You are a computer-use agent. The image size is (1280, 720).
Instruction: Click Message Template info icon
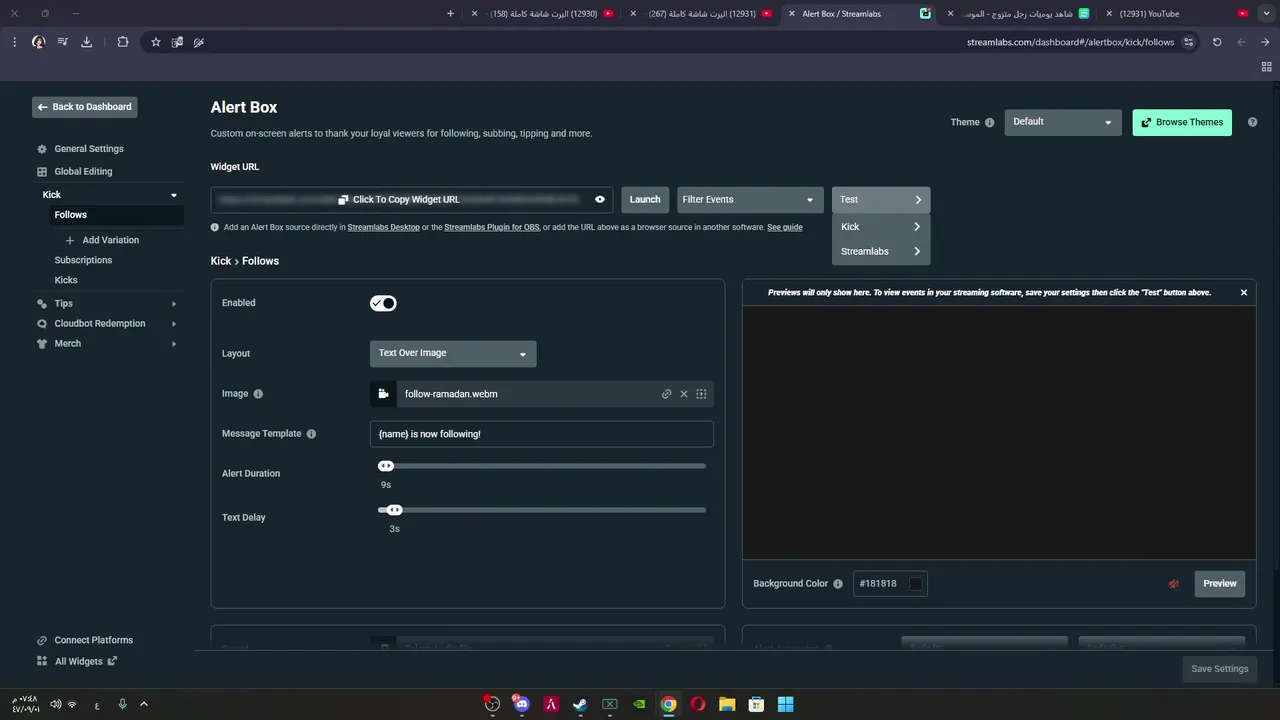pyautogui.click(x=311, y=434)
